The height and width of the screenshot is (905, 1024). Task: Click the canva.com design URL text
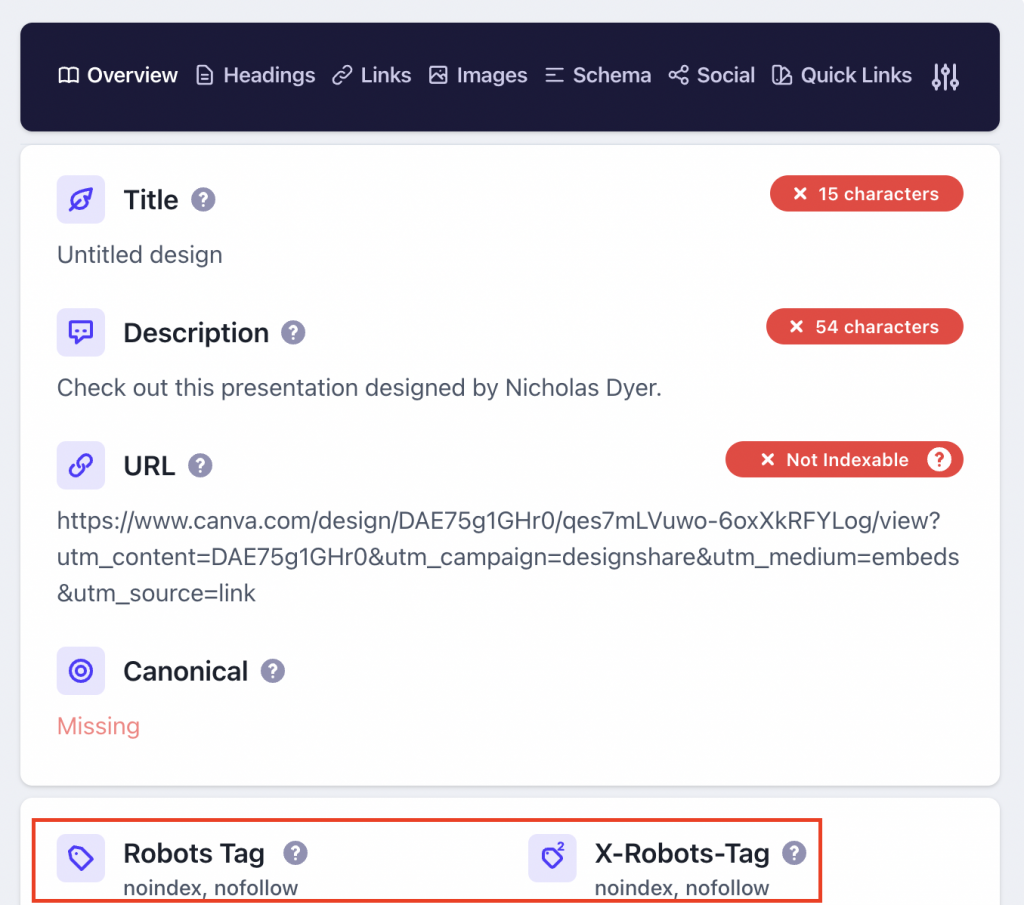[508, 557]
